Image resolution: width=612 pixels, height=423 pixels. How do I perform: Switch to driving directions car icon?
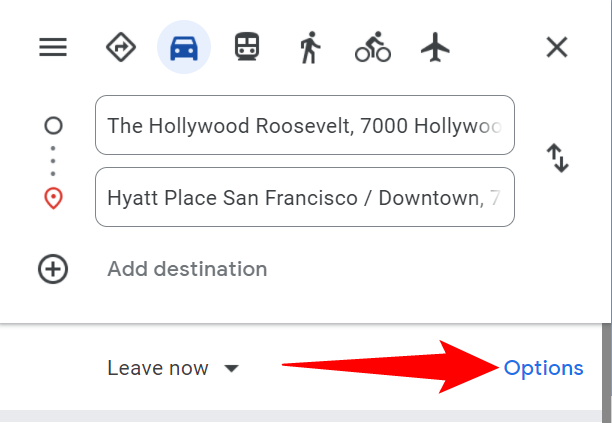[x=184, y=47]
